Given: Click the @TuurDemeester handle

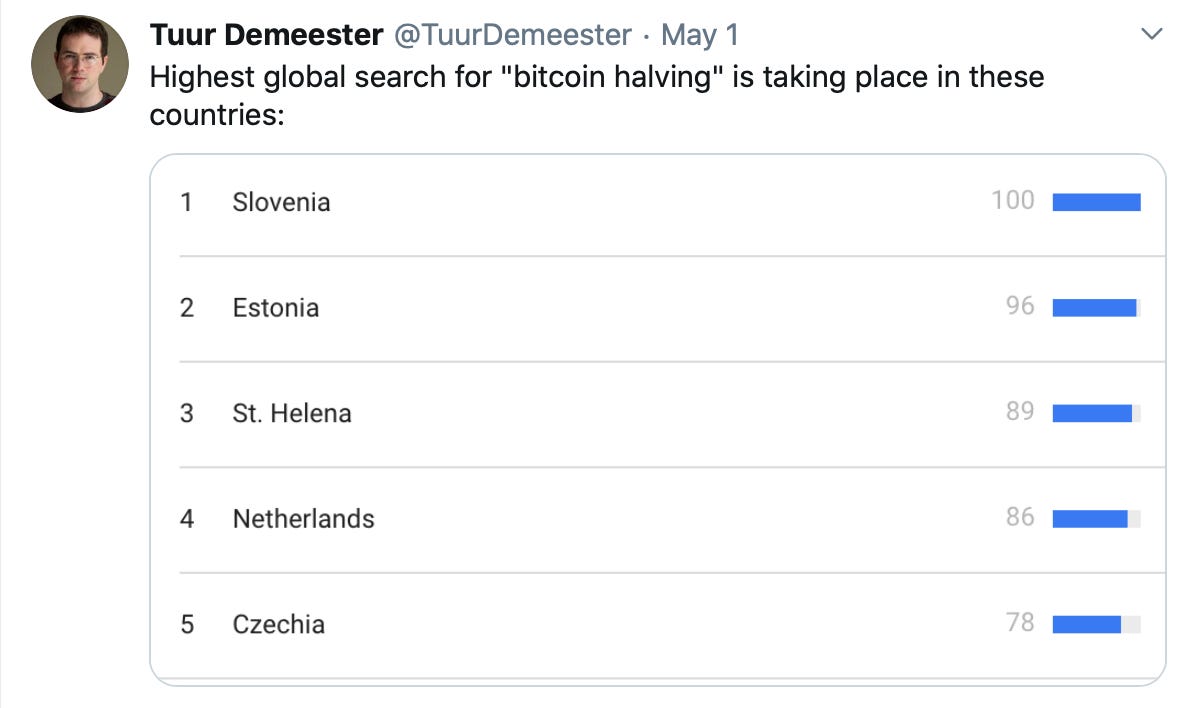Looking at the screenshot, I should [x=514, y=35].
